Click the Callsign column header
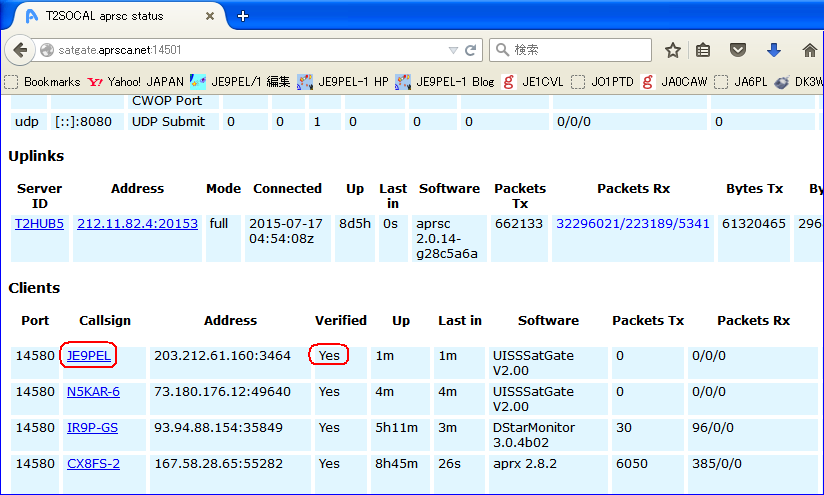 pos(105,321)
